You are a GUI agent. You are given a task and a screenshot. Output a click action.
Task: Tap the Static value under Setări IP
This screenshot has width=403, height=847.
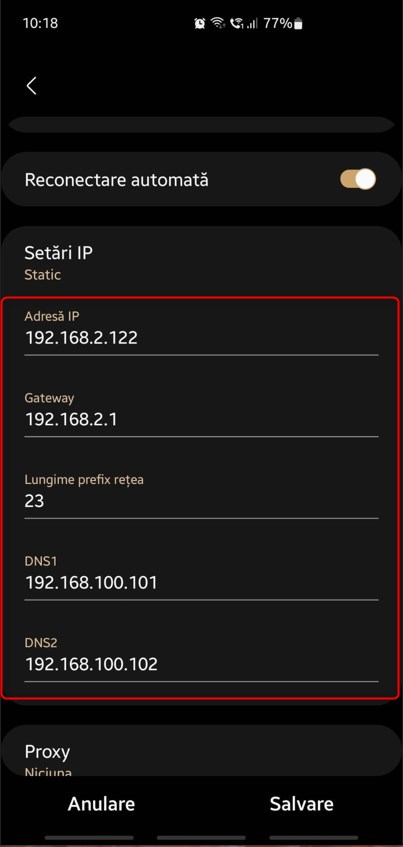(x=43, y=274)
